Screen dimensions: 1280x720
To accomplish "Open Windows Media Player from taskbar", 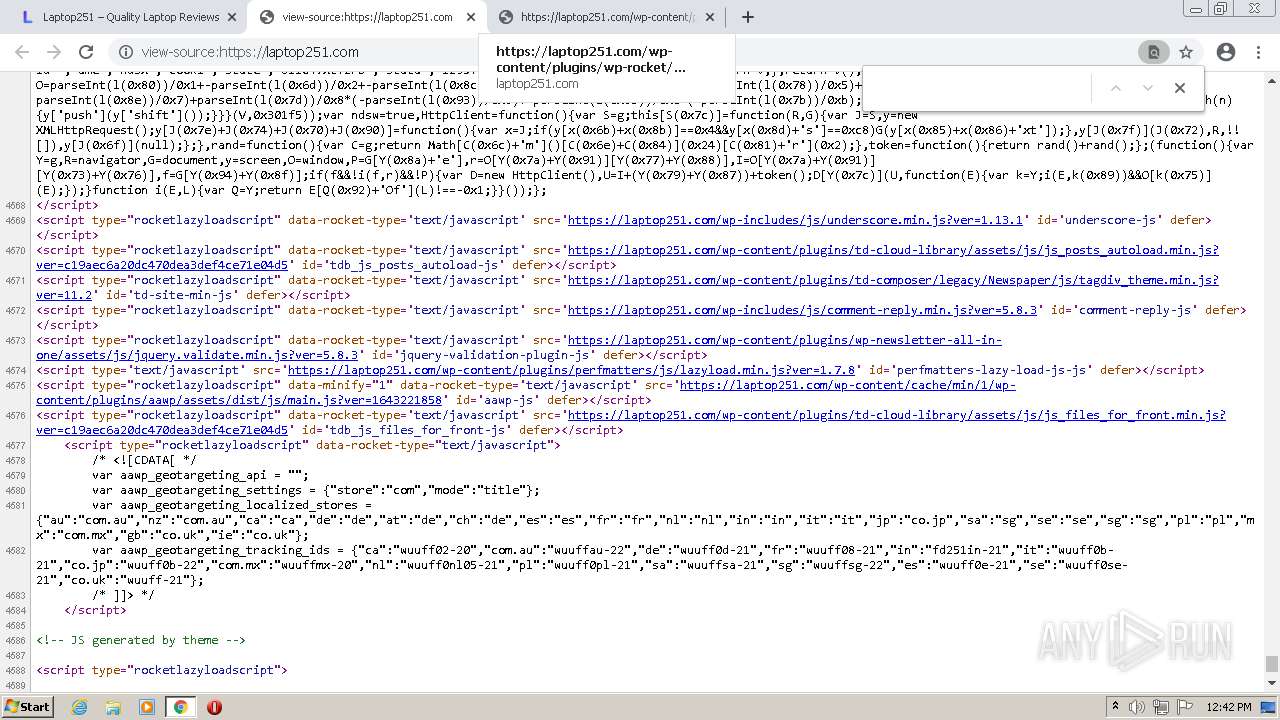I will point(147,707).
